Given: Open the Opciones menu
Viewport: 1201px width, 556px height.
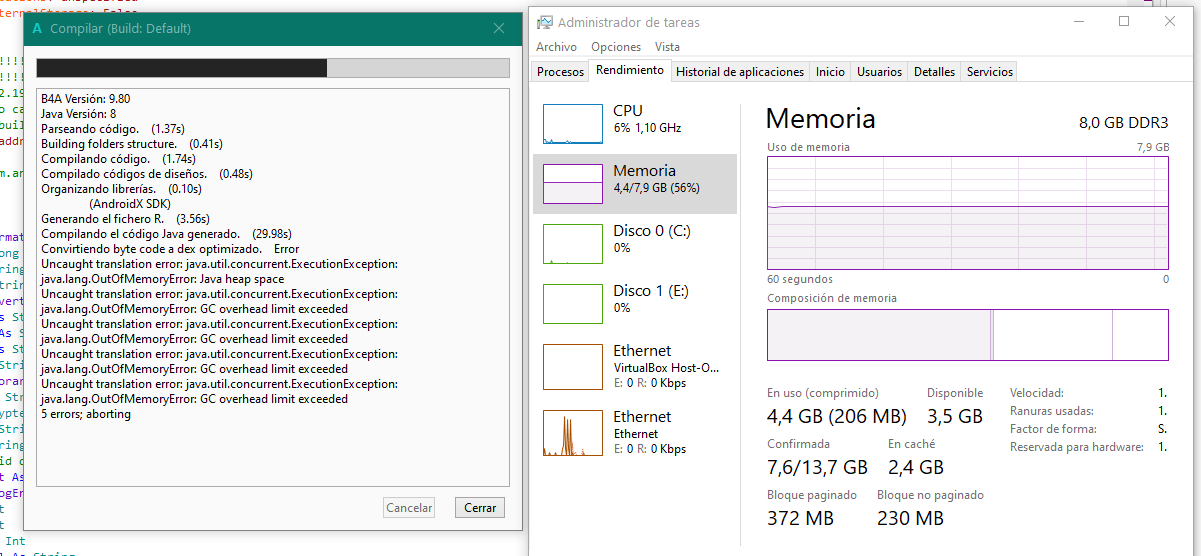Looking at the screenshot, I should (616, 47).
